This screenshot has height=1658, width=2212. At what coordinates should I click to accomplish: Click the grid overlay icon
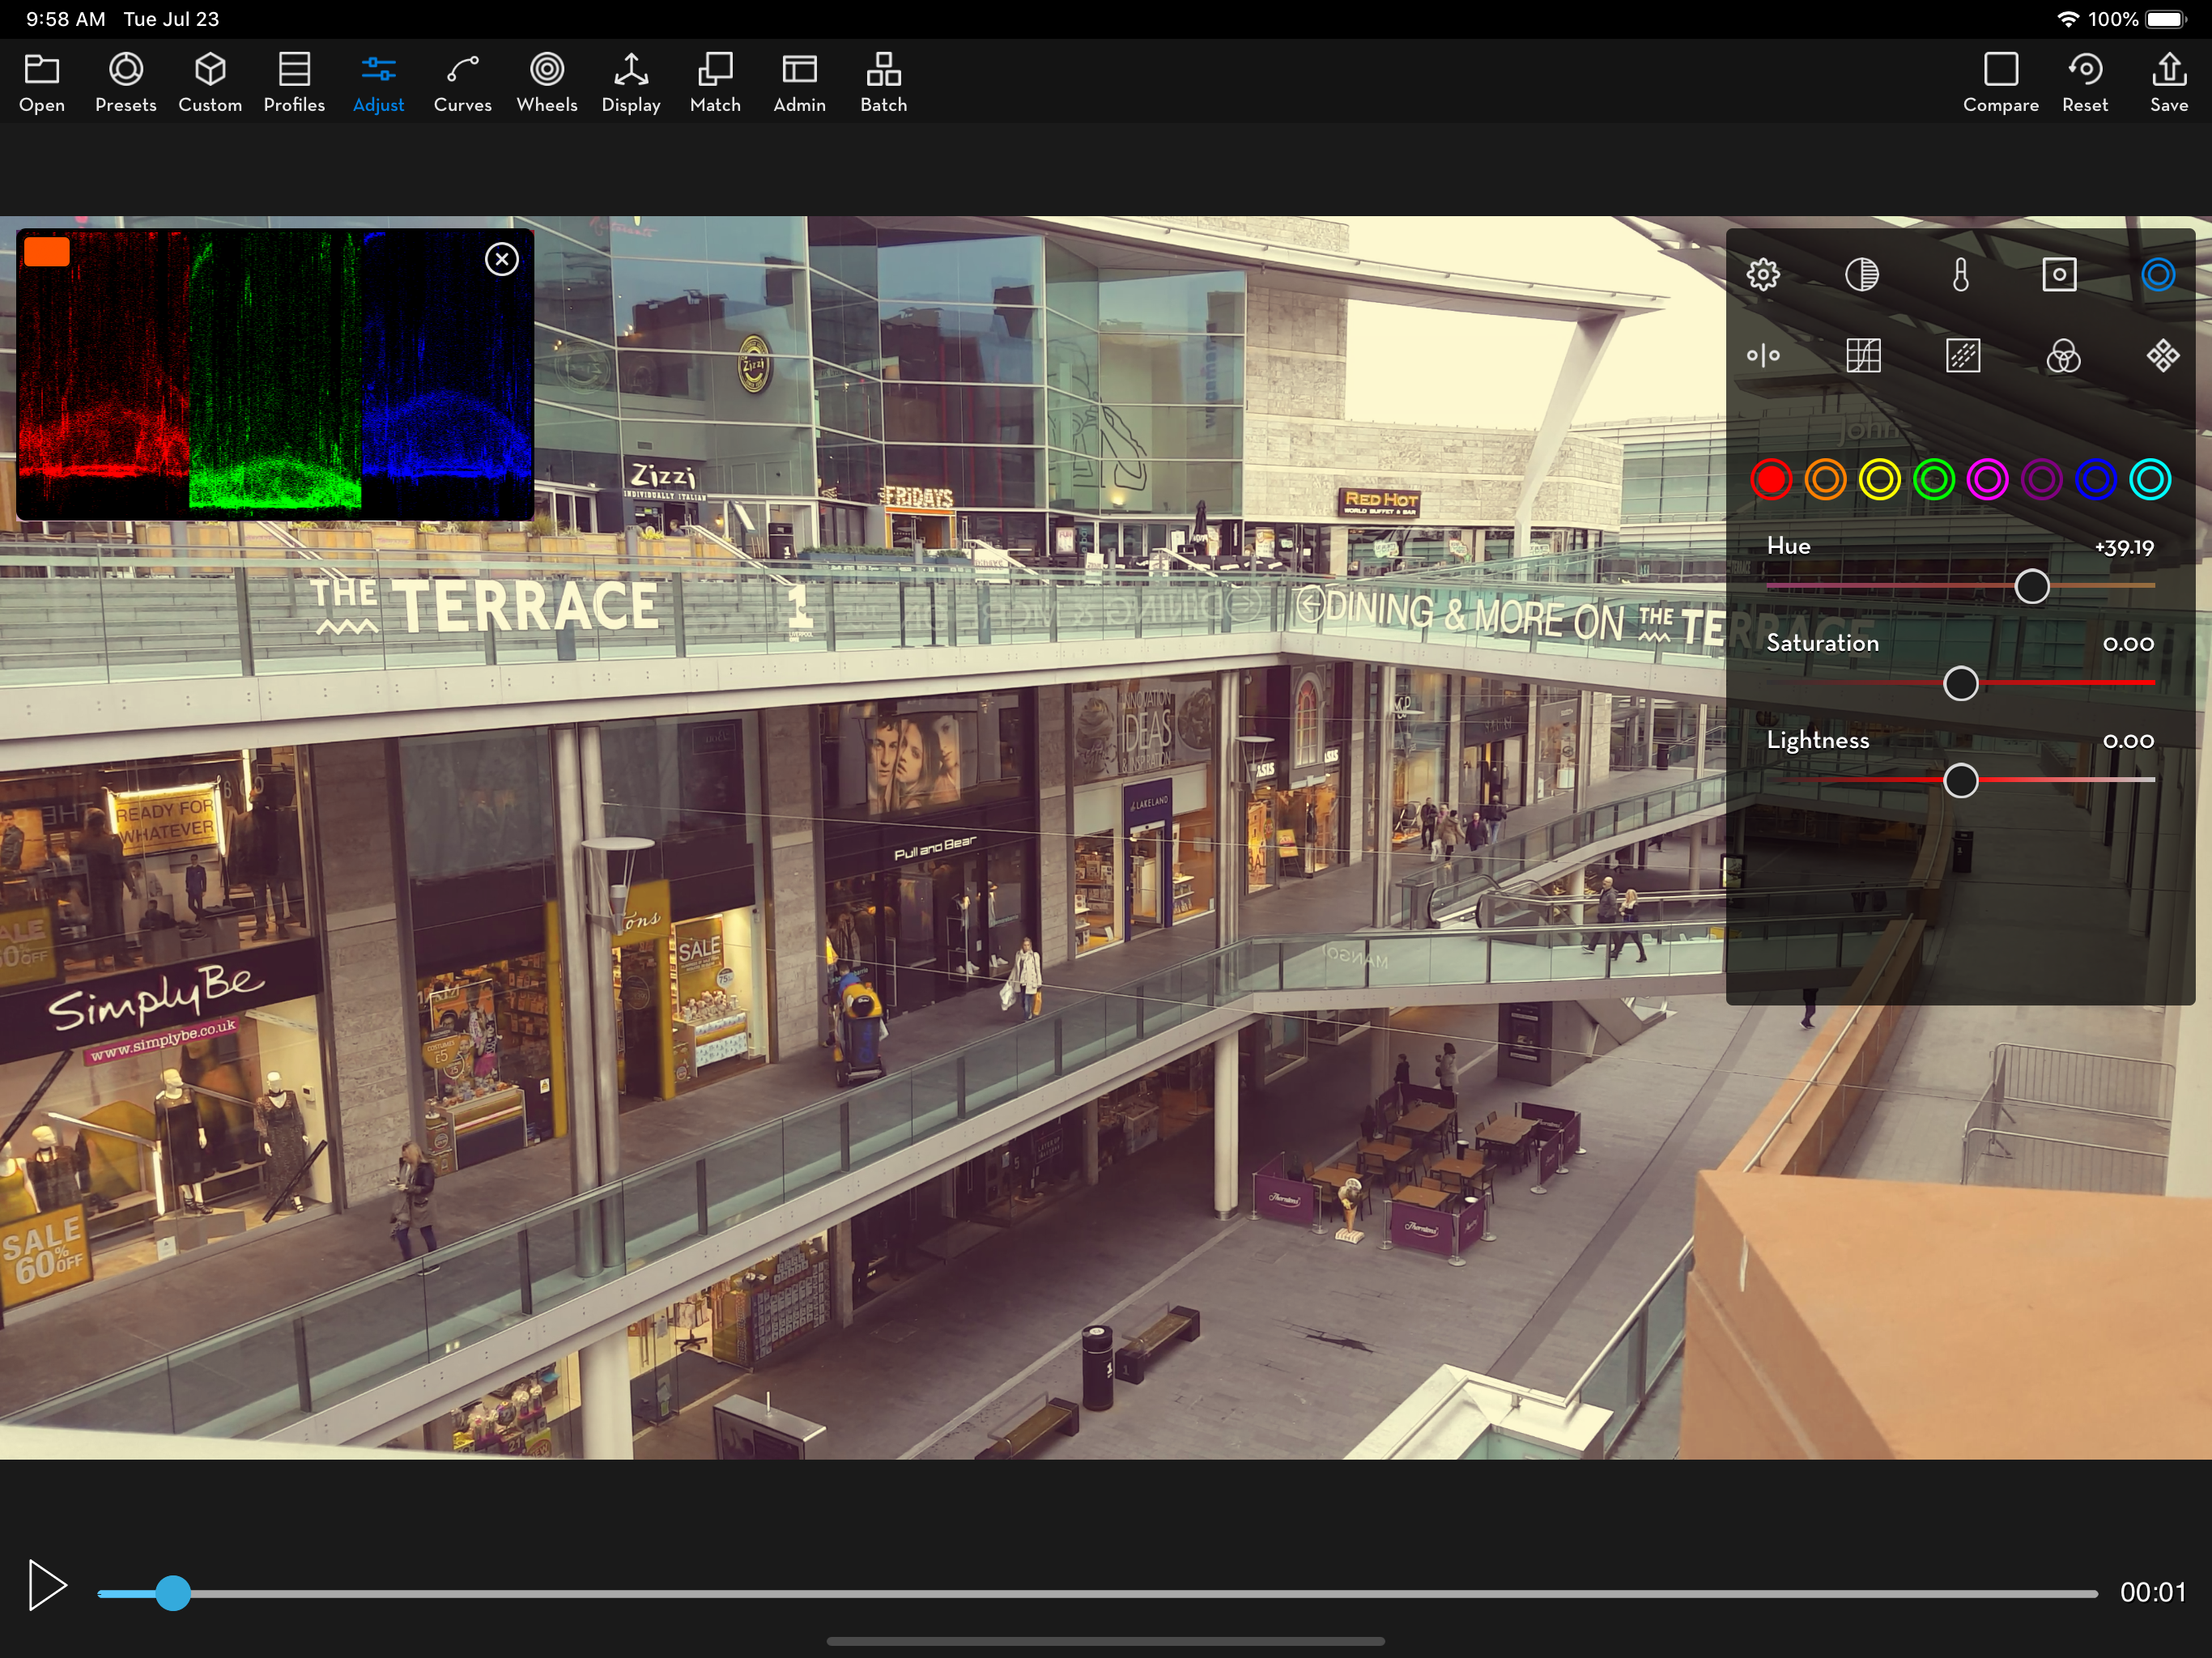[1862, 356]
